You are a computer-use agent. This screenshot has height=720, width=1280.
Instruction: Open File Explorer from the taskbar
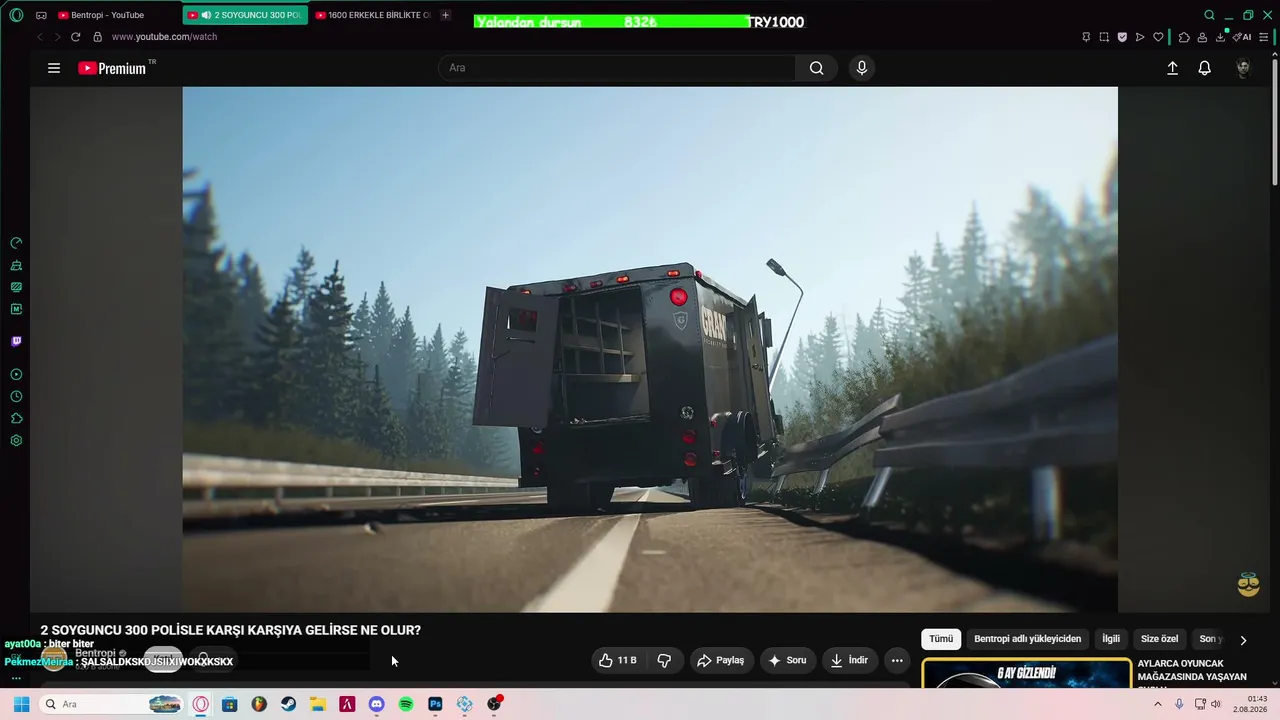(x=317, y=704)
